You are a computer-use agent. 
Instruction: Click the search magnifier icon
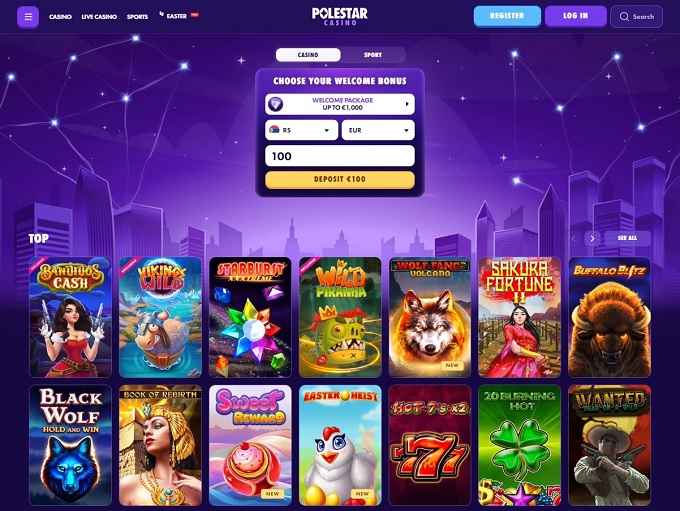pyautogui.click(x=624, y=16)
